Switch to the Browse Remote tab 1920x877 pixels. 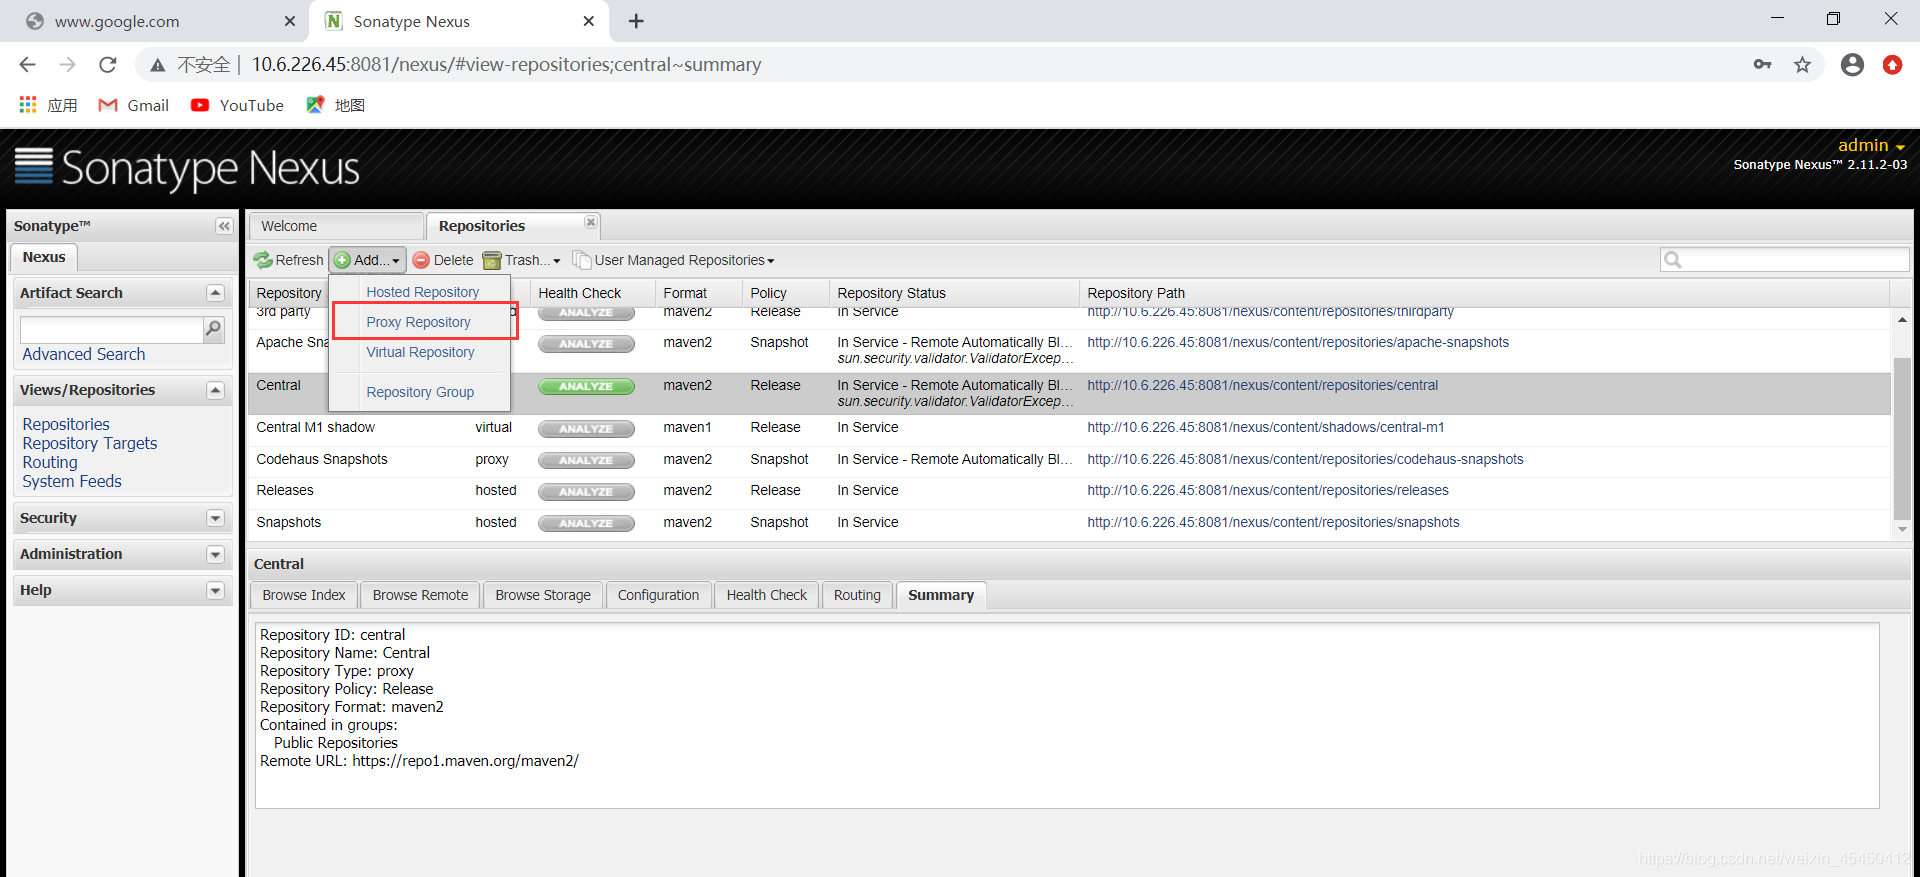[x=420, y=595]
